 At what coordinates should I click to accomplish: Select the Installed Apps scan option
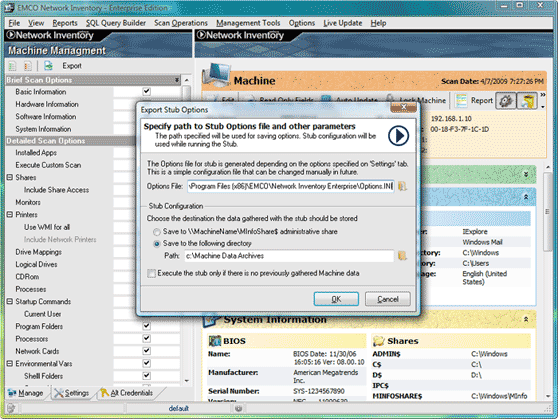click(36, 153)
